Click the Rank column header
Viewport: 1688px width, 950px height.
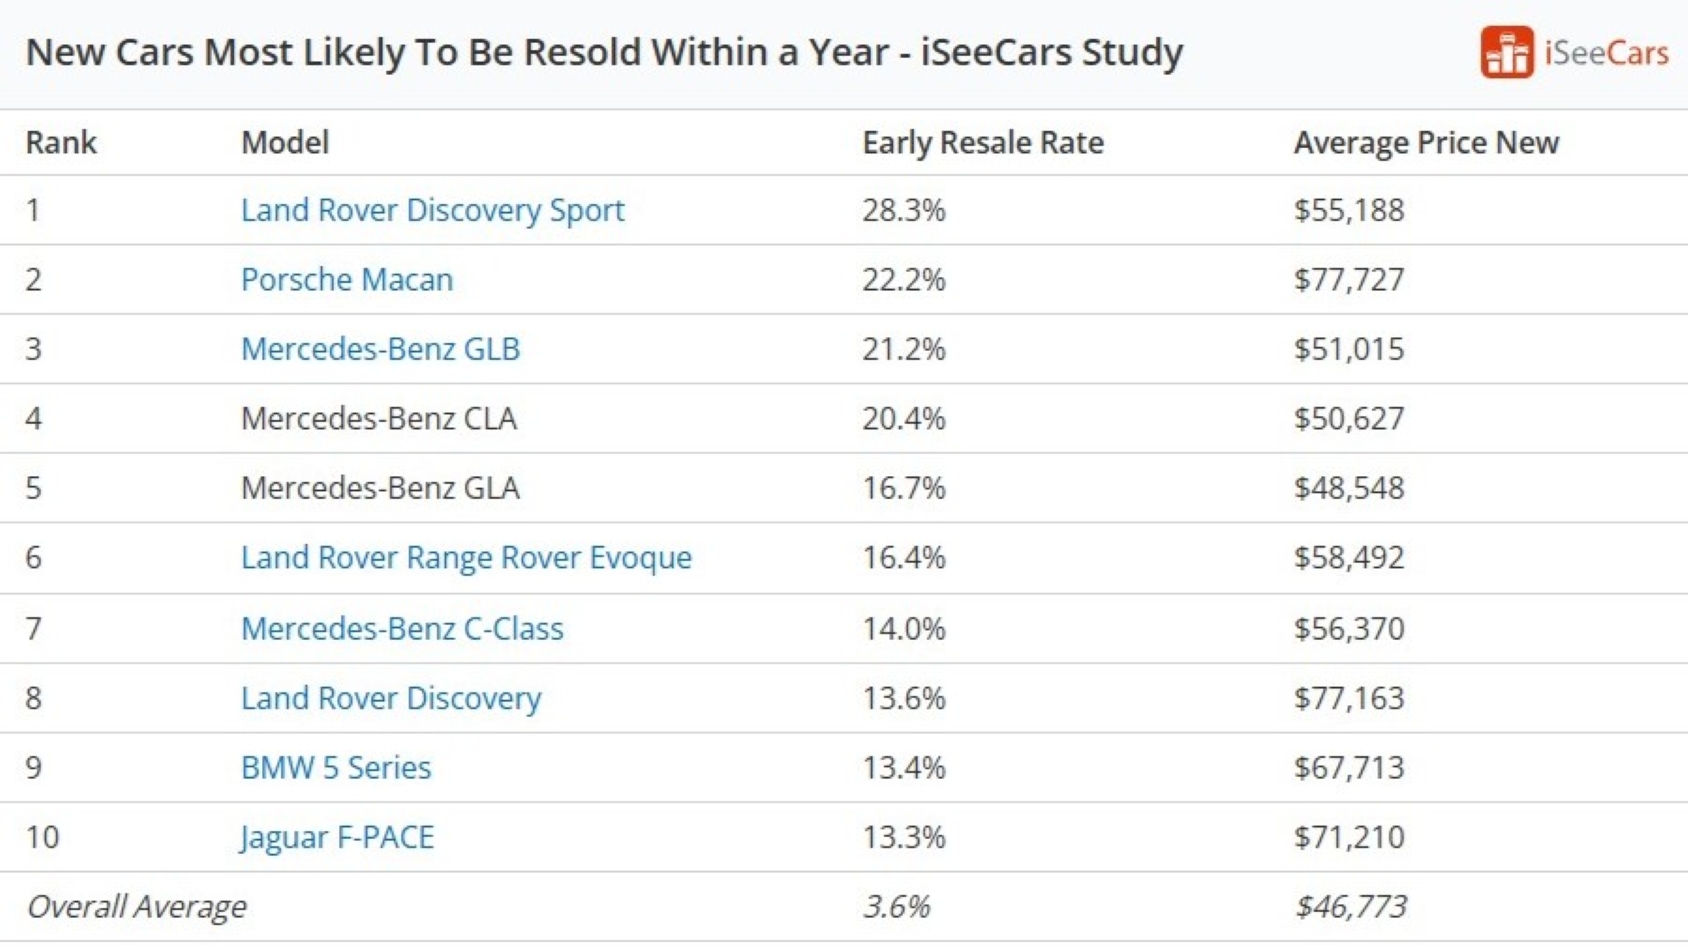click(x=61, y=143)
